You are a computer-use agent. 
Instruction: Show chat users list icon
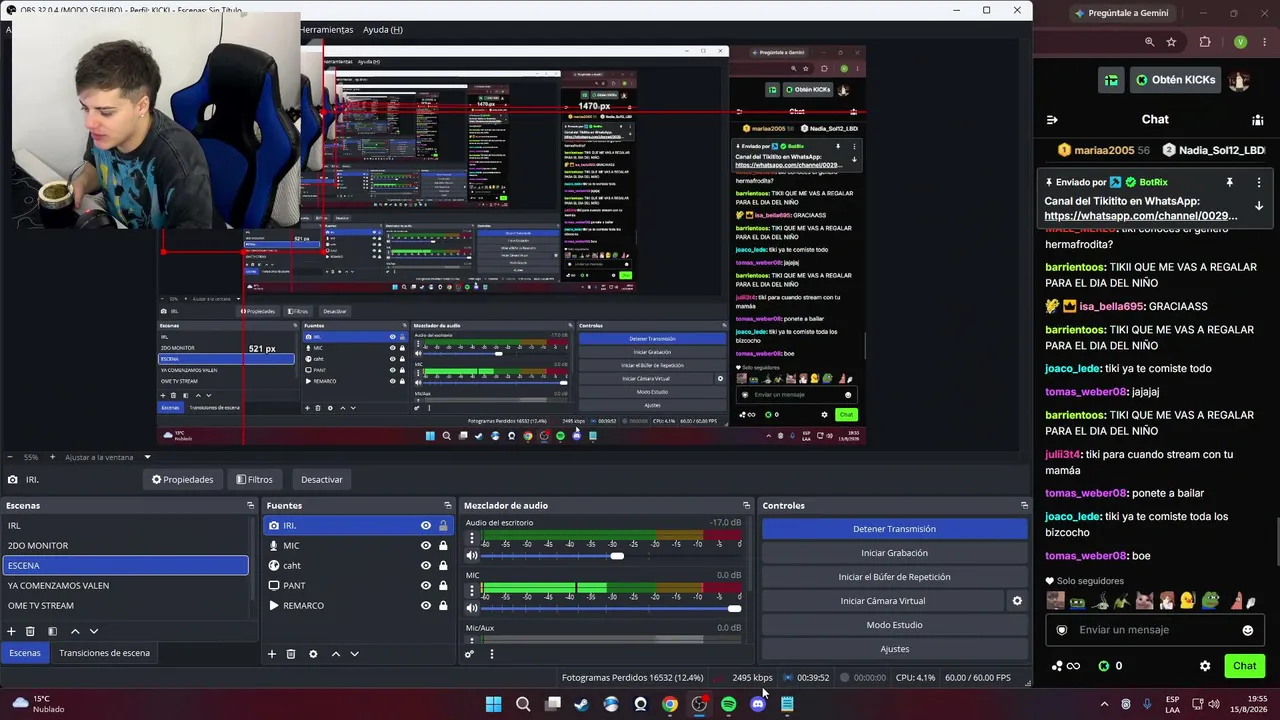(x=1257, y=120)
